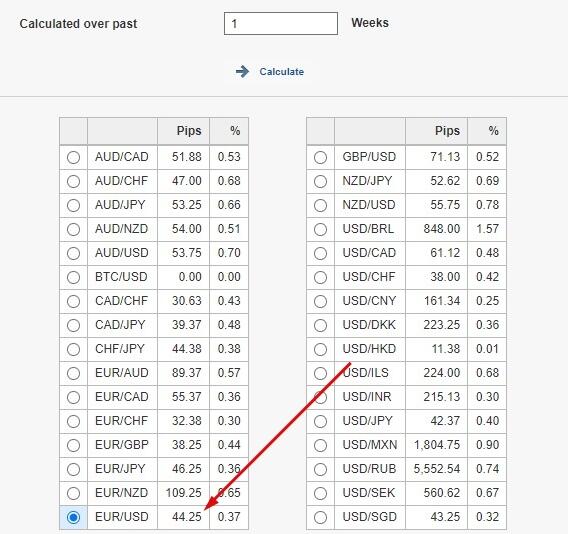Select the NZD/JPY radio button
Viewport: 568px width, 534px height.
(320, 182)
